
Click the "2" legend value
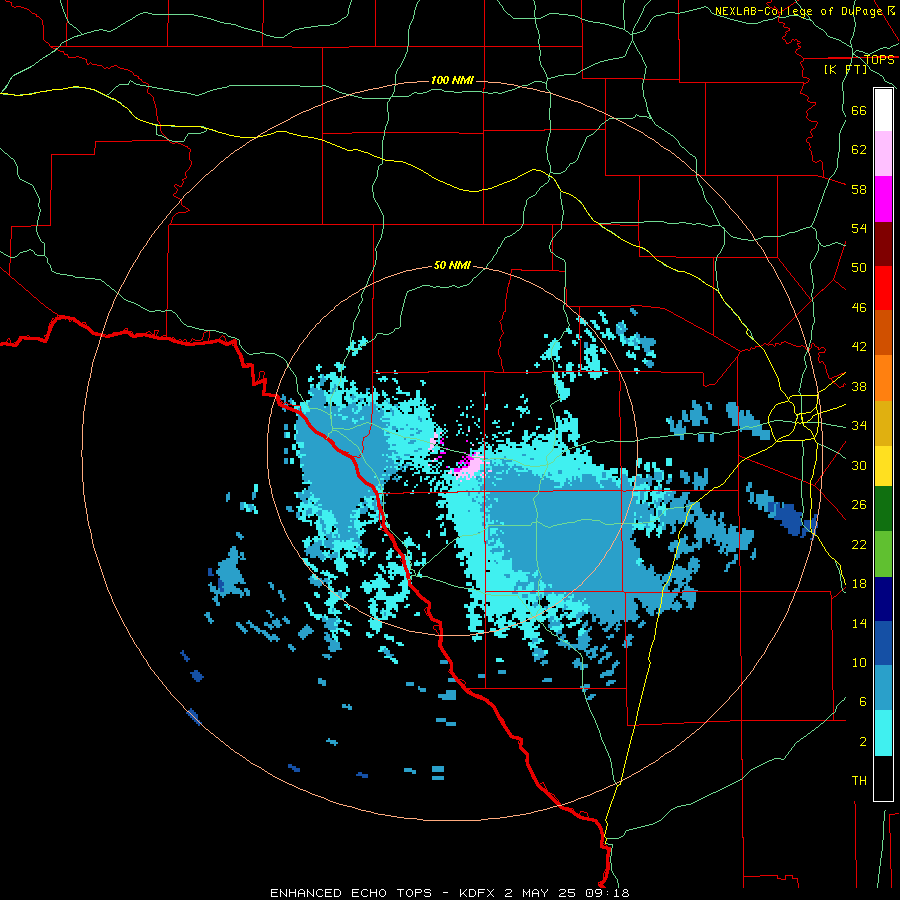coord(862,742)
